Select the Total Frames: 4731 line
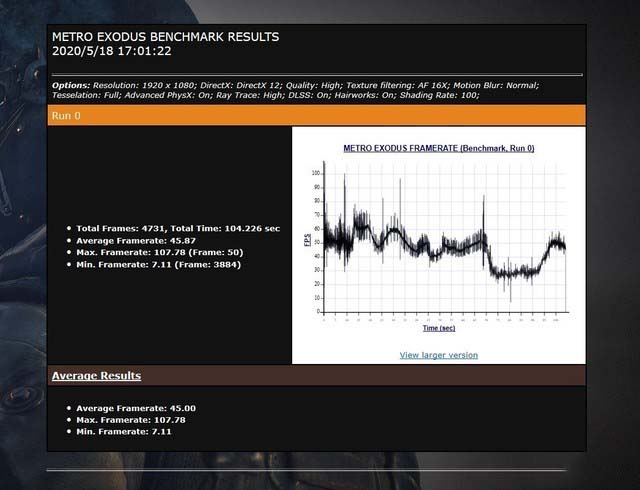Viewport: 640px width, 490px height. pyautogui.click(x=178, y=229)
